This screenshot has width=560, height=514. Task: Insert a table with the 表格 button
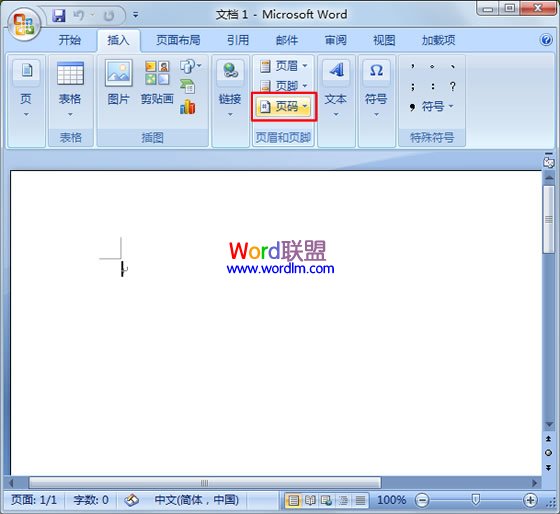click(70, 89)
